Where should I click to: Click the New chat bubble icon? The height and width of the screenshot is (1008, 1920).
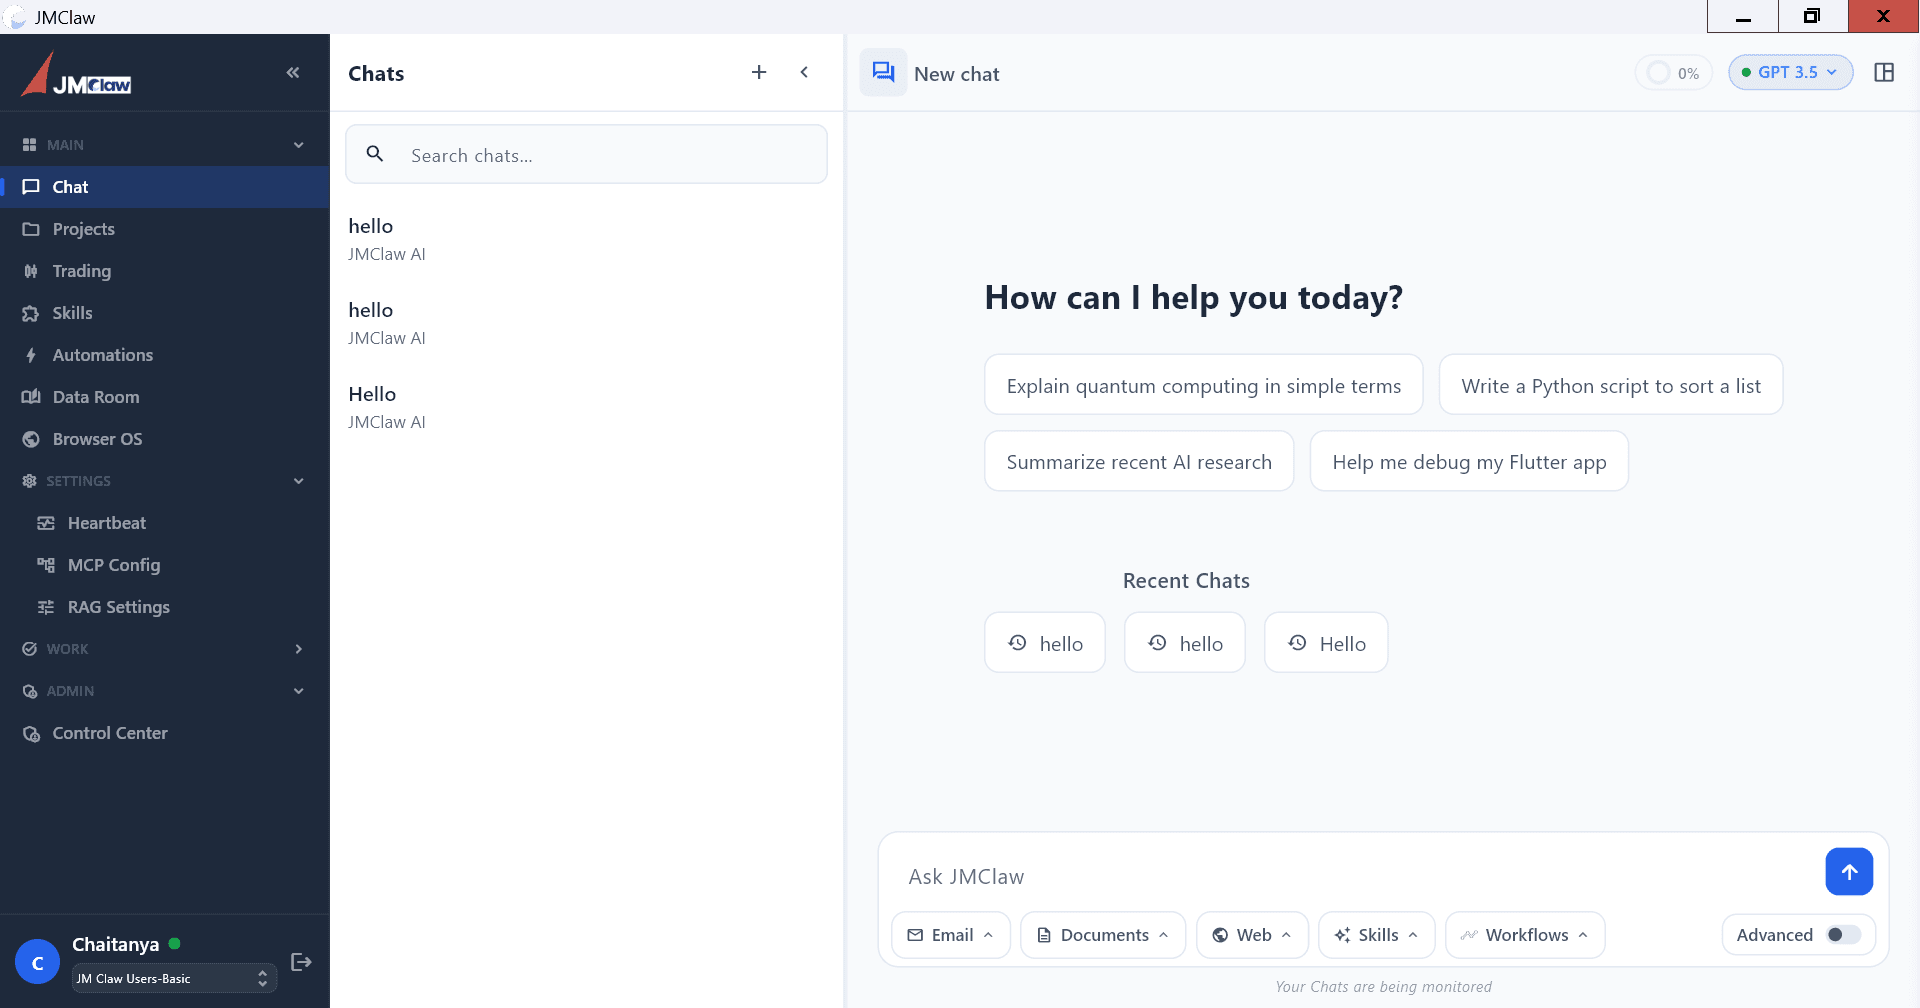883,72
